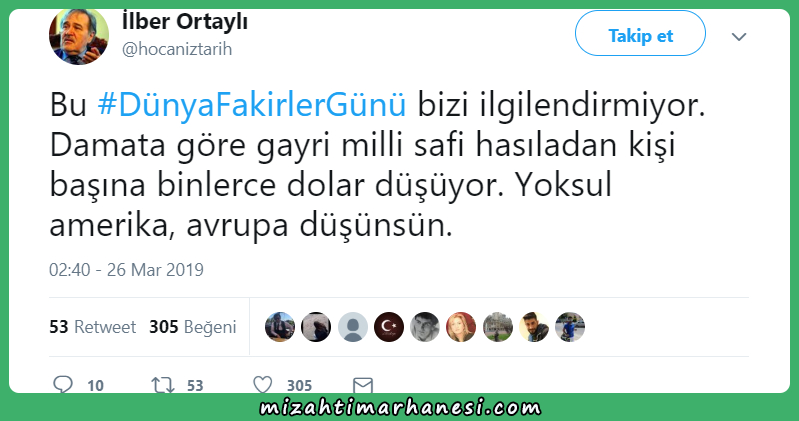Screen dimensions: 799x421
Task: Like the tweet with heart icon
Action: click(263, 385)
